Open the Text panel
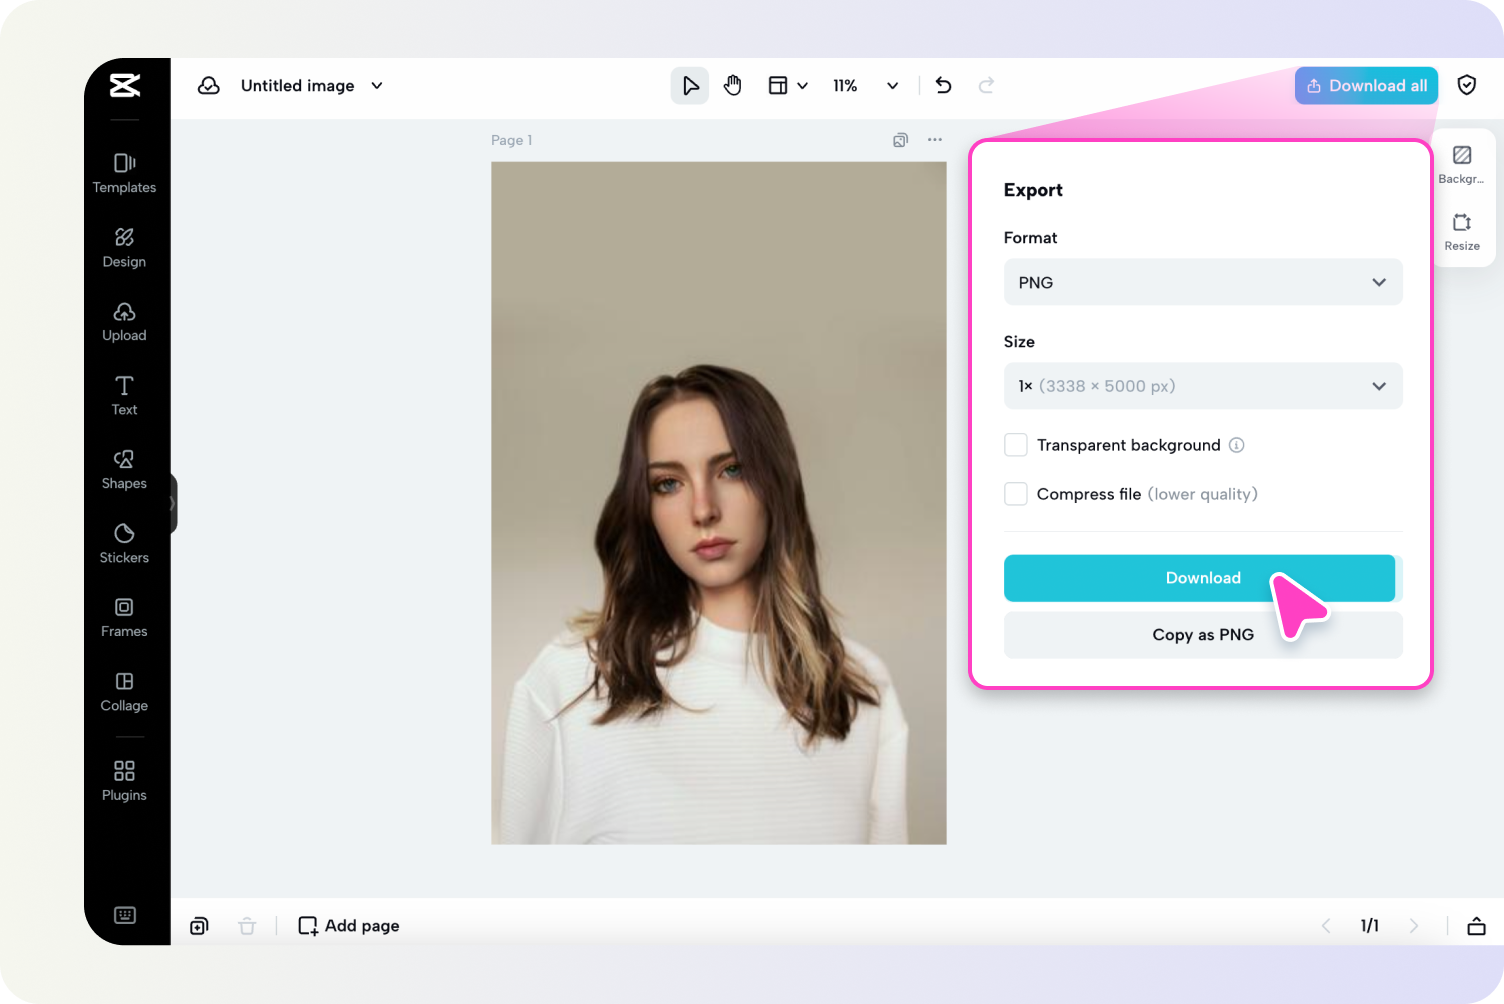Viewport: 1504px width, 1004px height. pos(124,394)
